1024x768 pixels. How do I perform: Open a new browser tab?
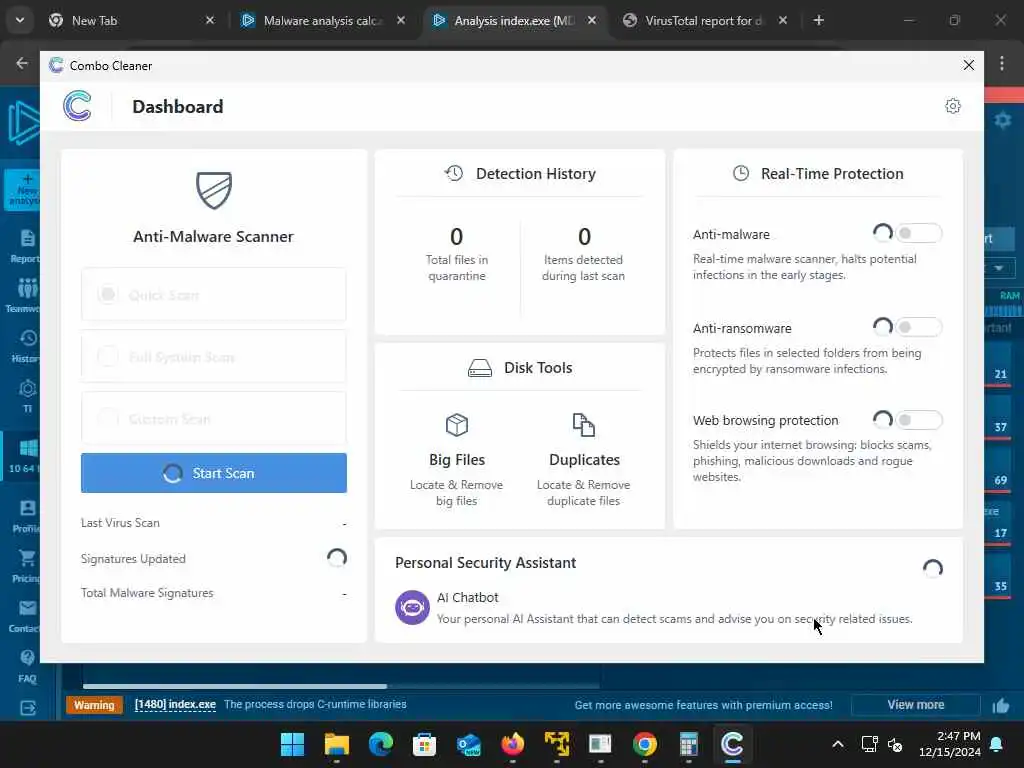coord(819,20)
